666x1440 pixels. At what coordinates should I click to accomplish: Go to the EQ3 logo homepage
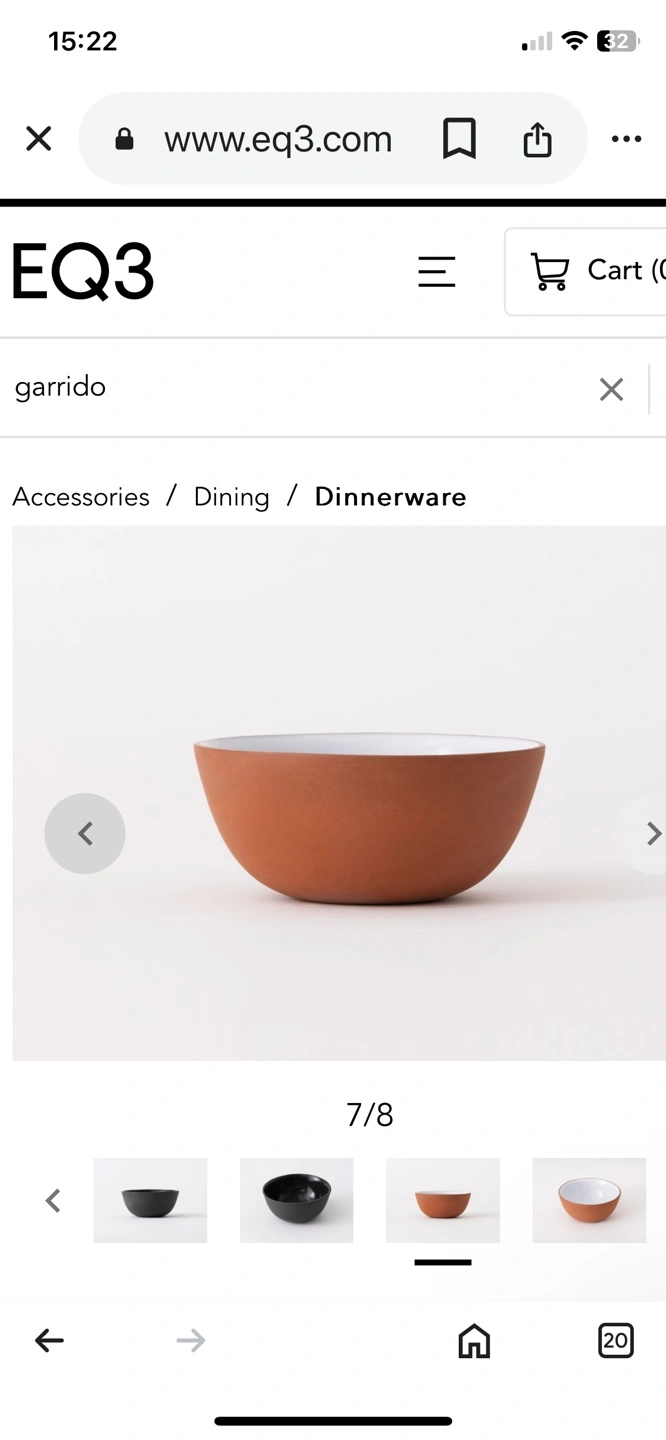click(83, 272)
